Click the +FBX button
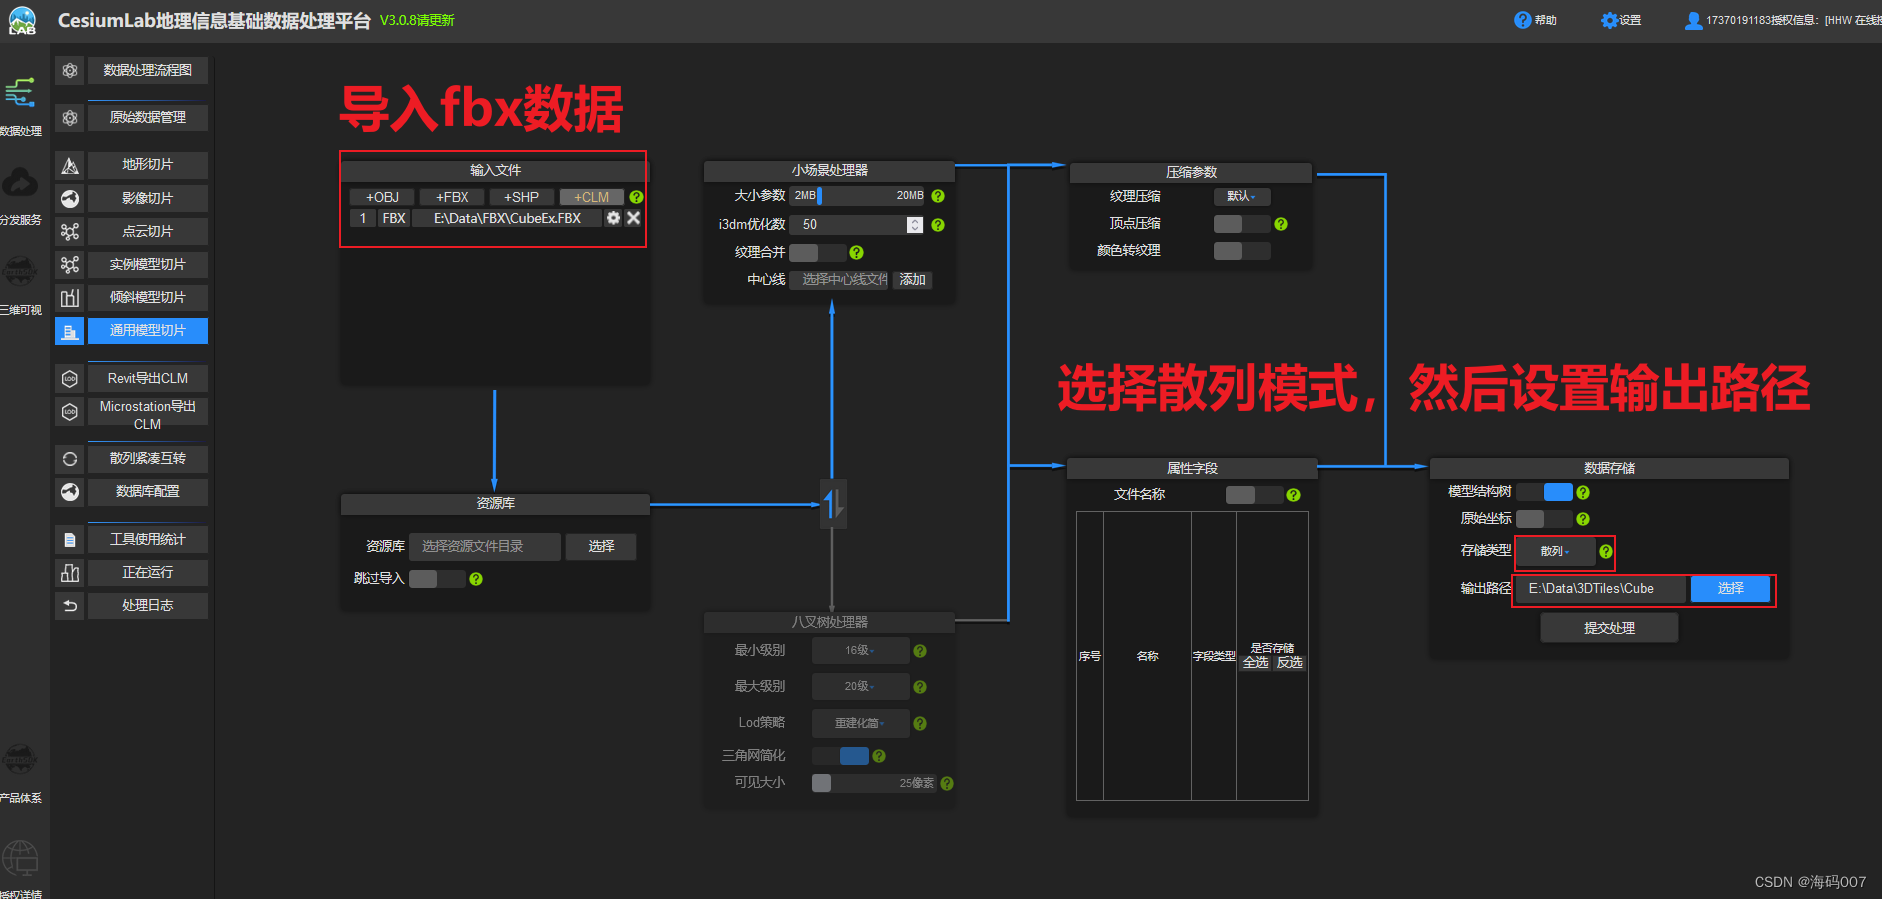The height and width of the screenshot is (899, 1882). click(452, 197)
